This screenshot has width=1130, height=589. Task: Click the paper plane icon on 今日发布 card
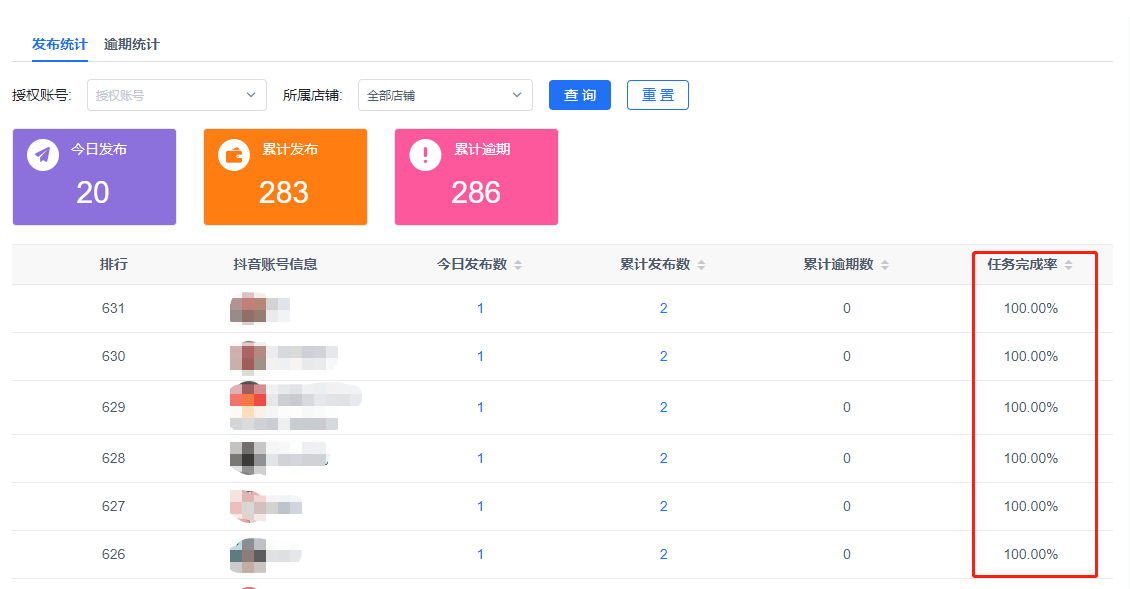(43, 155)
